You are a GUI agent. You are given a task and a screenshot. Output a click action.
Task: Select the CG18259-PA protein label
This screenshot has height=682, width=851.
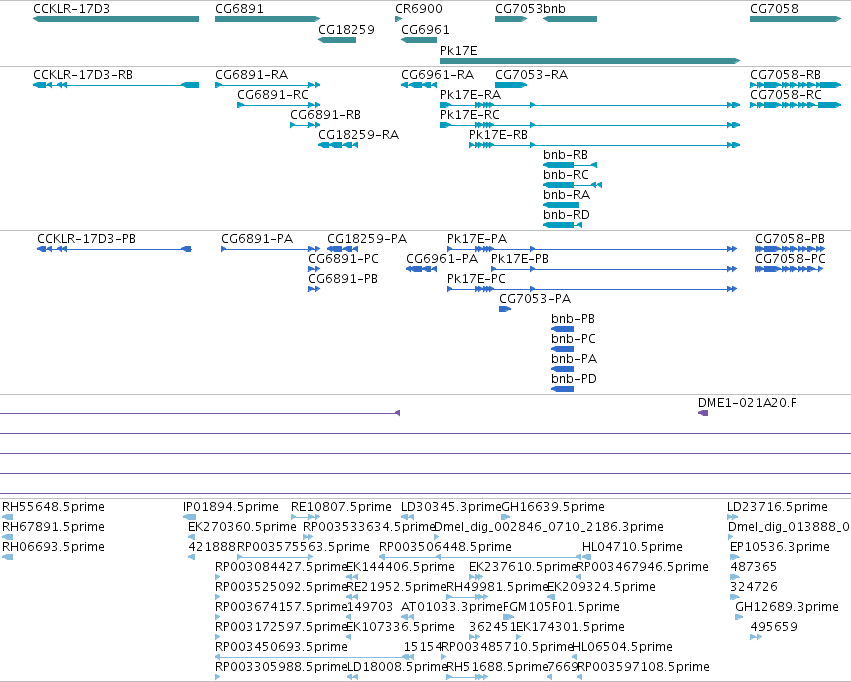coord(367,239)
